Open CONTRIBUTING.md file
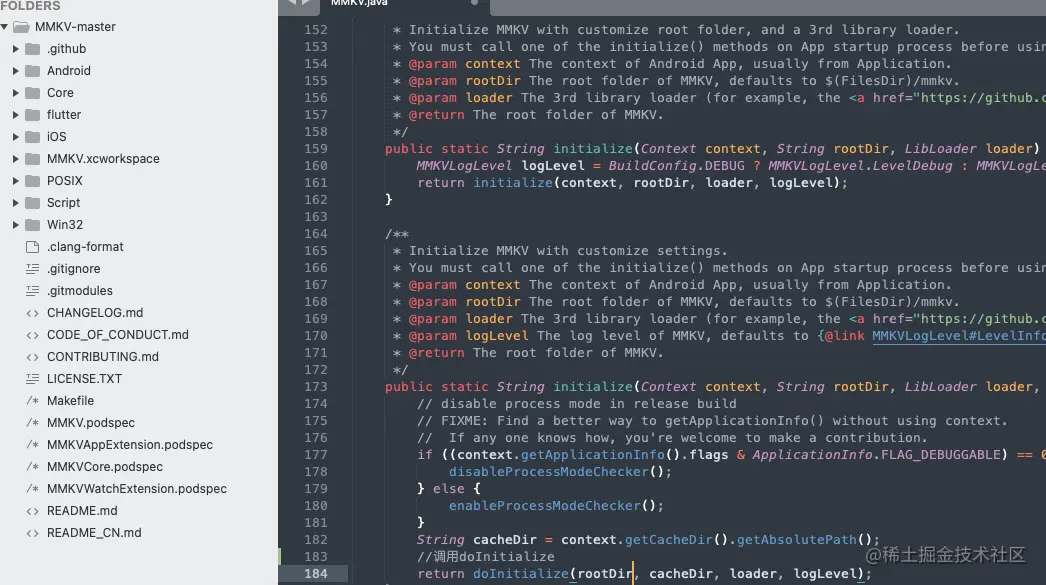 coord(103,357)
